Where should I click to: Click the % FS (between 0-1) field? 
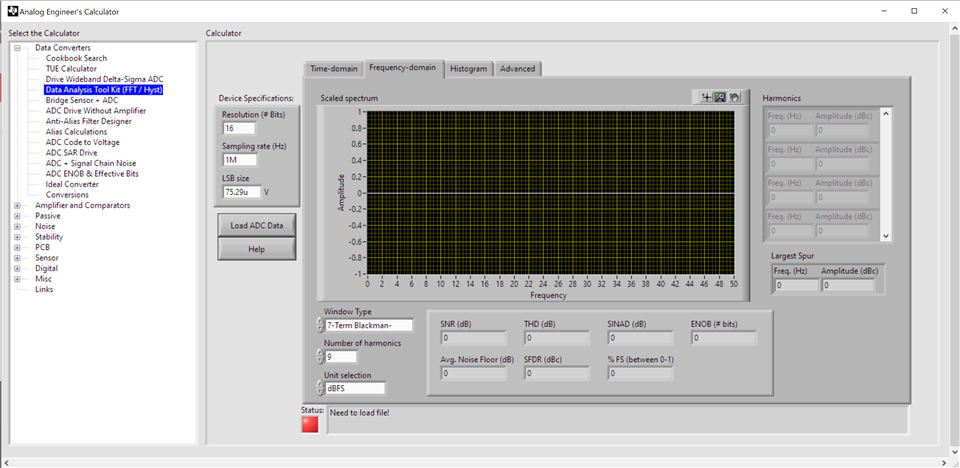(640, 373)
